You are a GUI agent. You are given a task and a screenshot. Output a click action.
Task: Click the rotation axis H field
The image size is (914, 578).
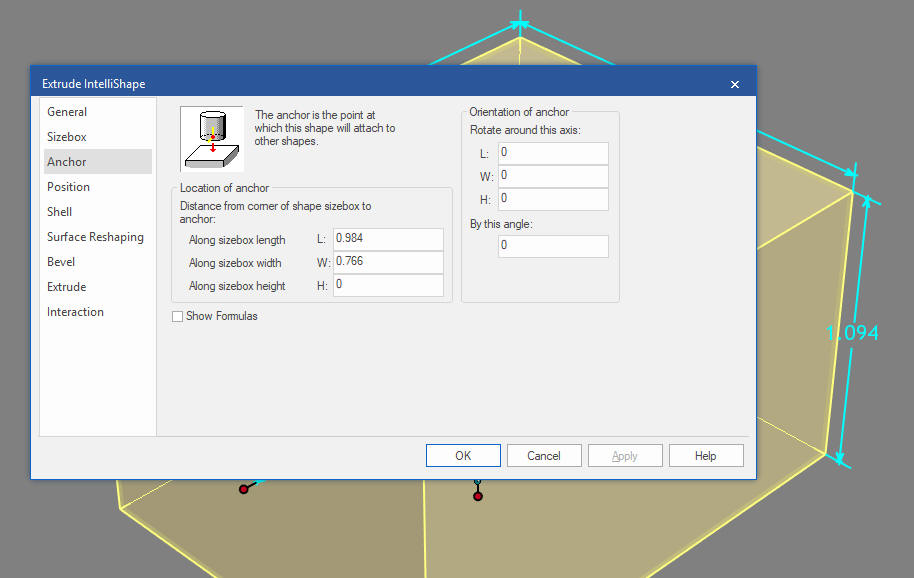point(553,199)
